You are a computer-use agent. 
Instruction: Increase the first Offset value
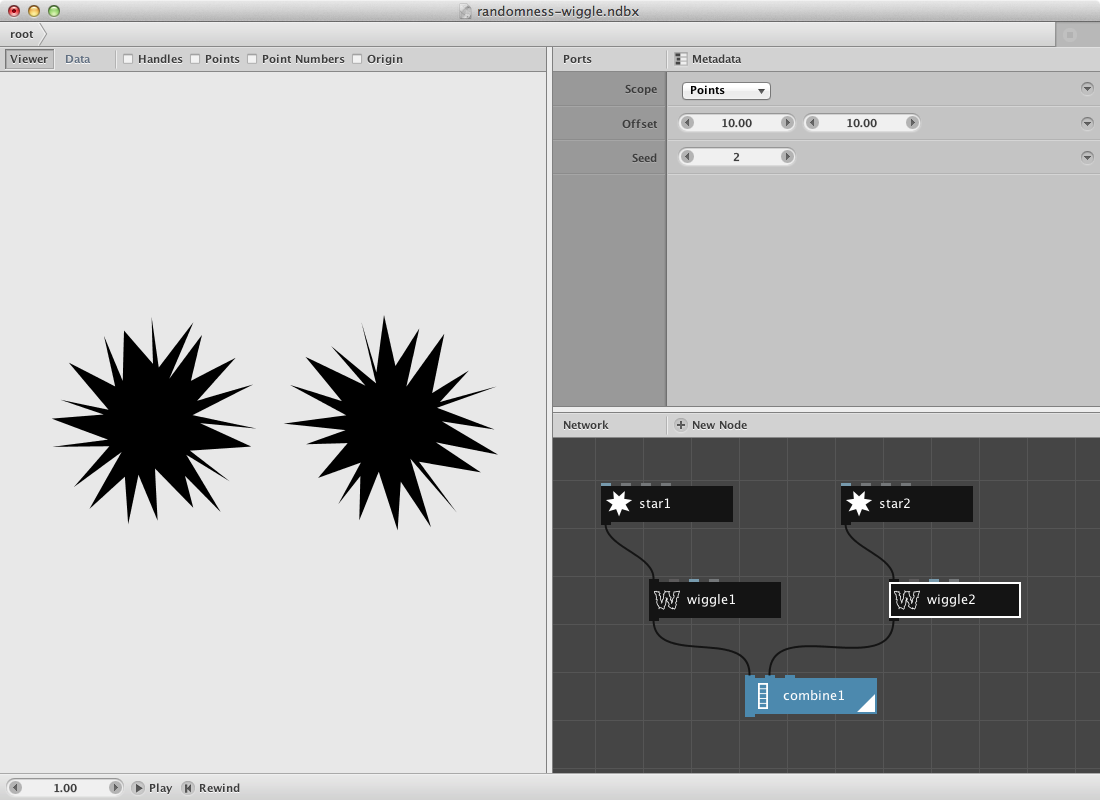pyautogui.click(x=786, y=123)
